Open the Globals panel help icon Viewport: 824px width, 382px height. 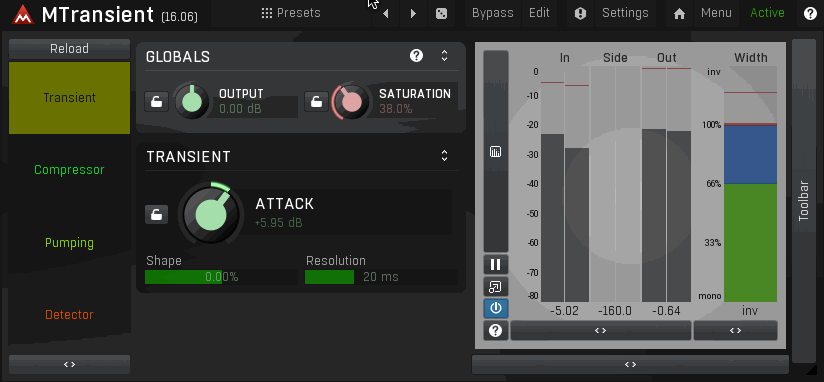point(416,56)
